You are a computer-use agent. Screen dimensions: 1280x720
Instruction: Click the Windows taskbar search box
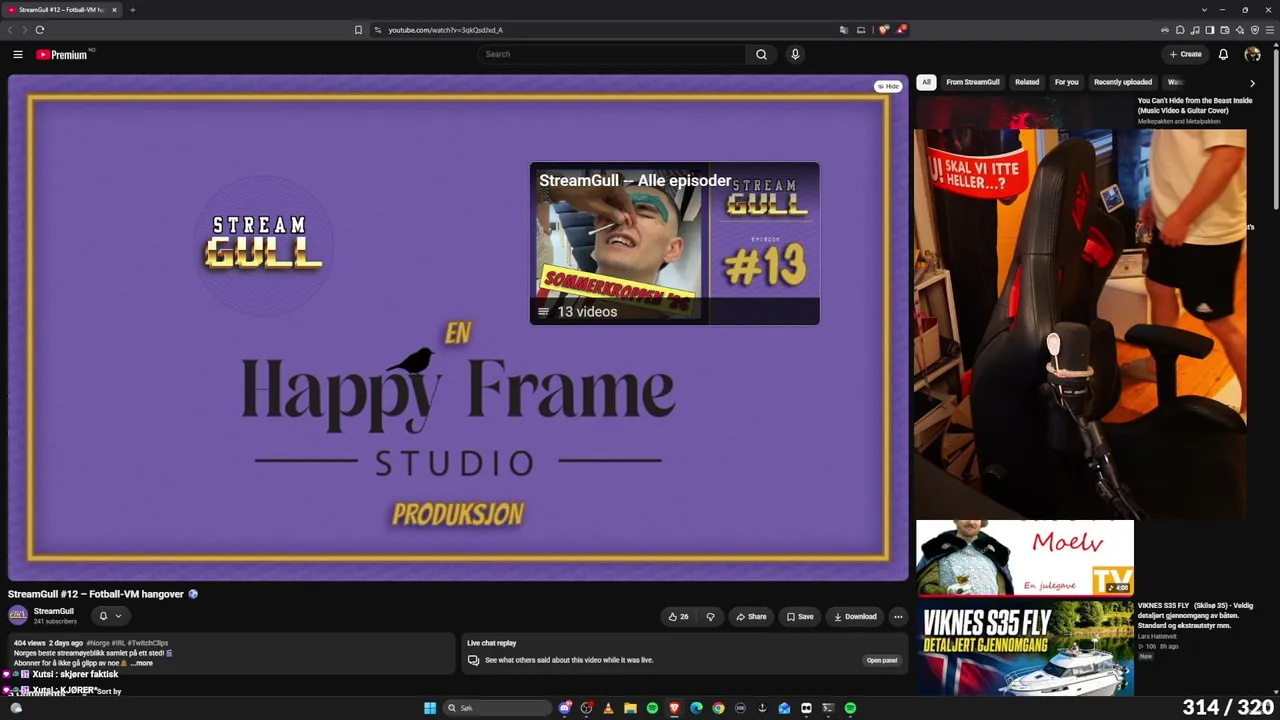click(497, 708)
